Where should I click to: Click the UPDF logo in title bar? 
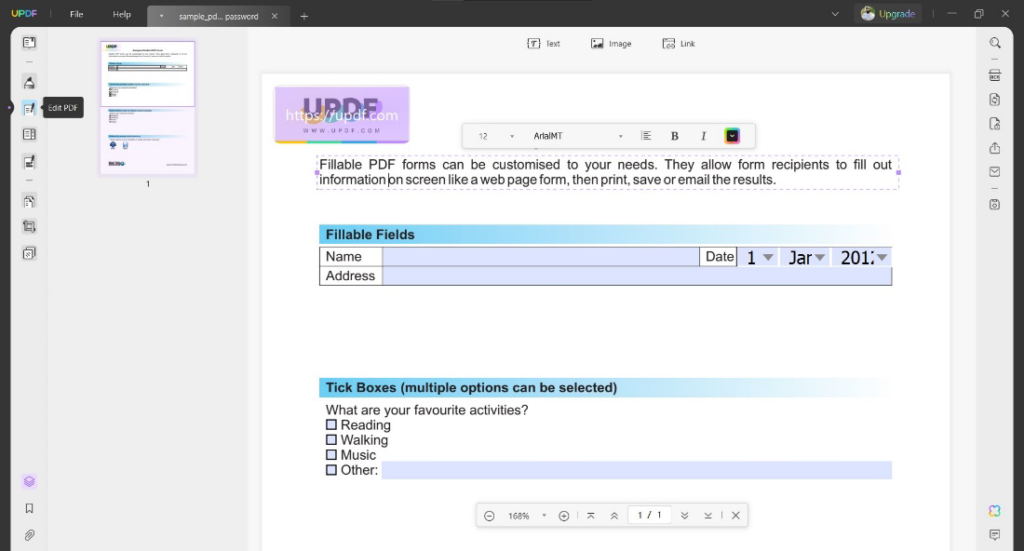click(24, 14)
